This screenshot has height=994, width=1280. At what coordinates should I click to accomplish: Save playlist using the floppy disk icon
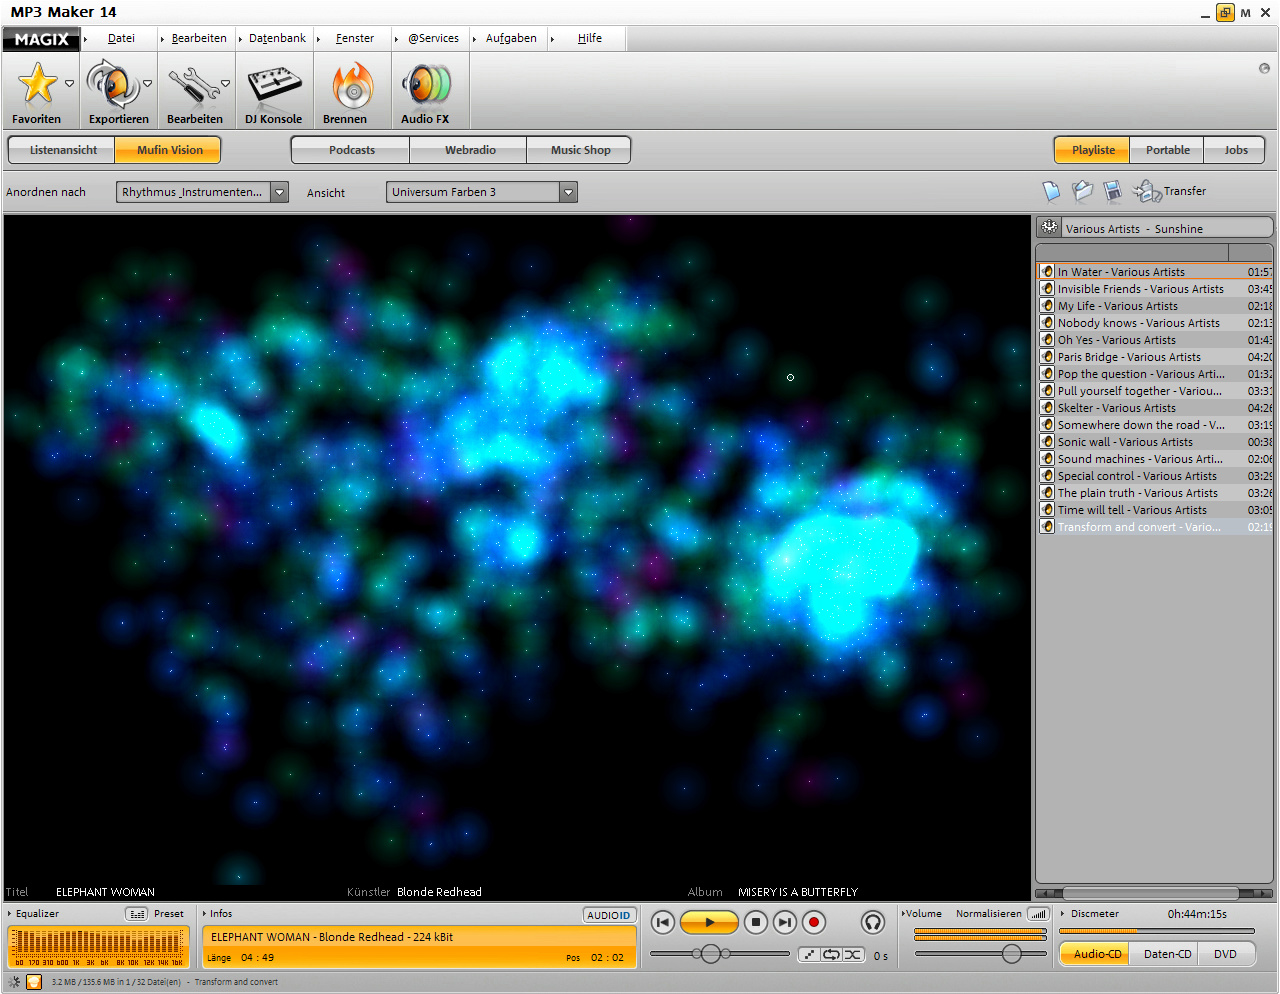pos(1112,191)
